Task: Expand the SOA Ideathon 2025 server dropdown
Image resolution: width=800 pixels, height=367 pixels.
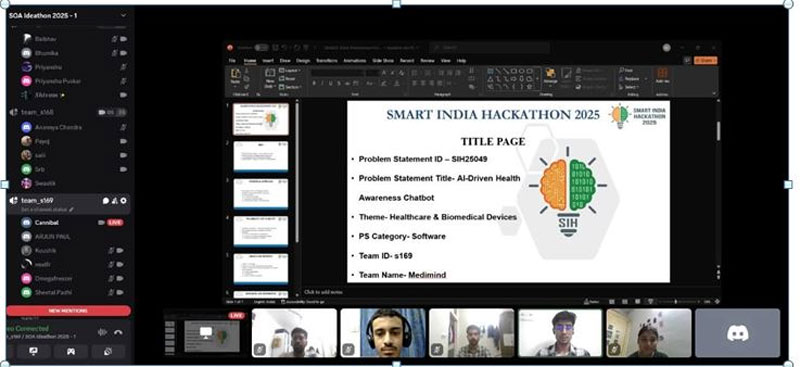Action: (123, 15)
